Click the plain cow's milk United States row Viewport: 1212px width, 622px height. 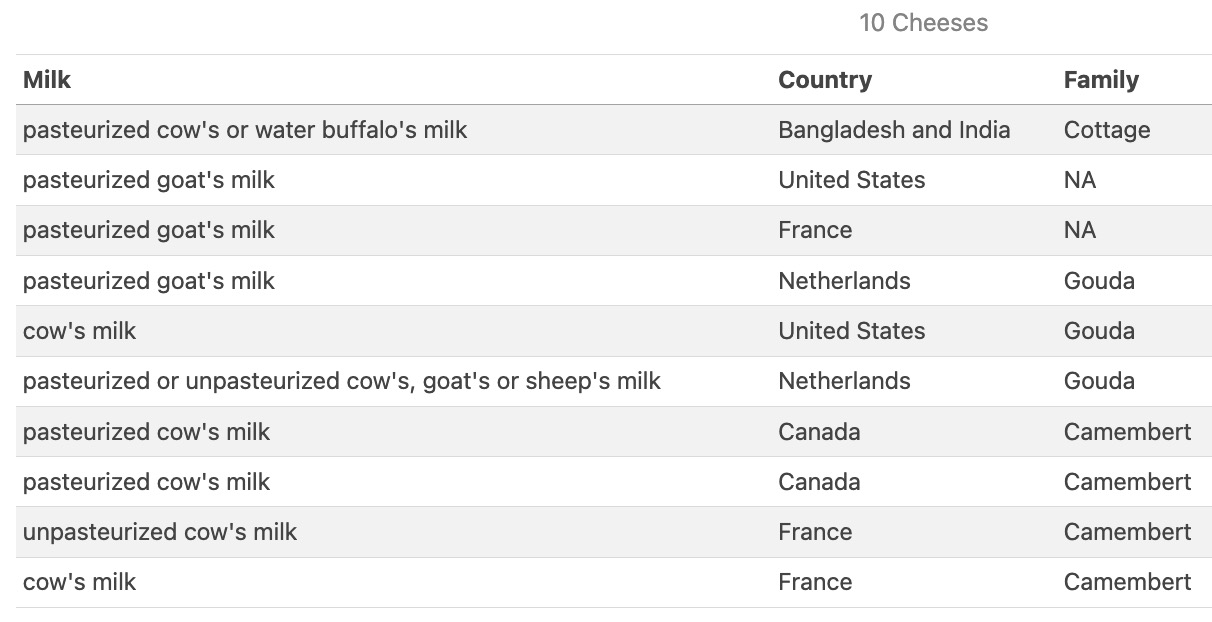coord(614,331)
